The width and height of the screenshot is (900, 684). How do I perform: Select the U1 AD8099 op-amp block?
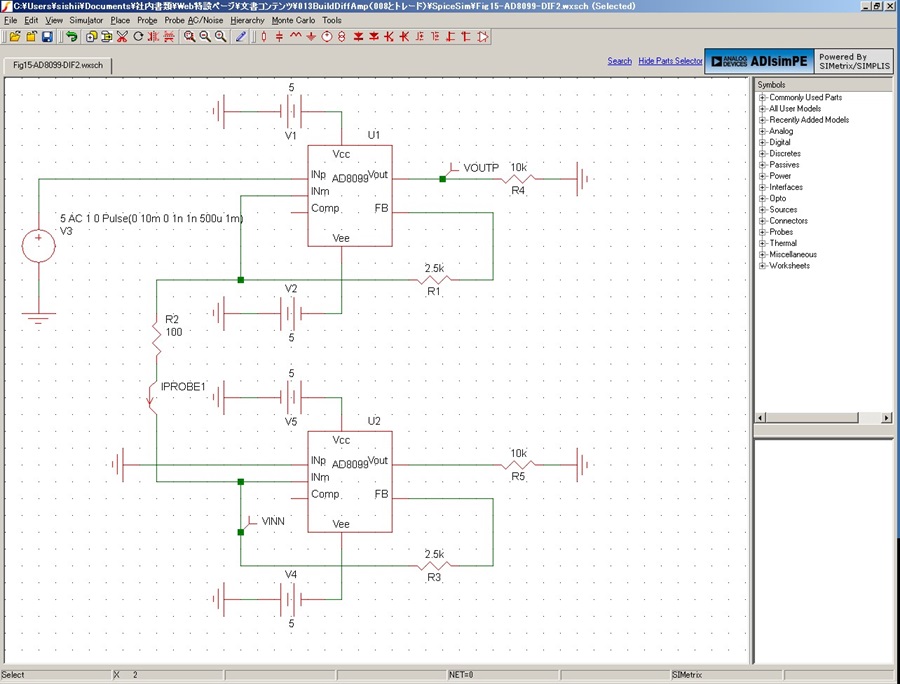[x=350, y=196]
